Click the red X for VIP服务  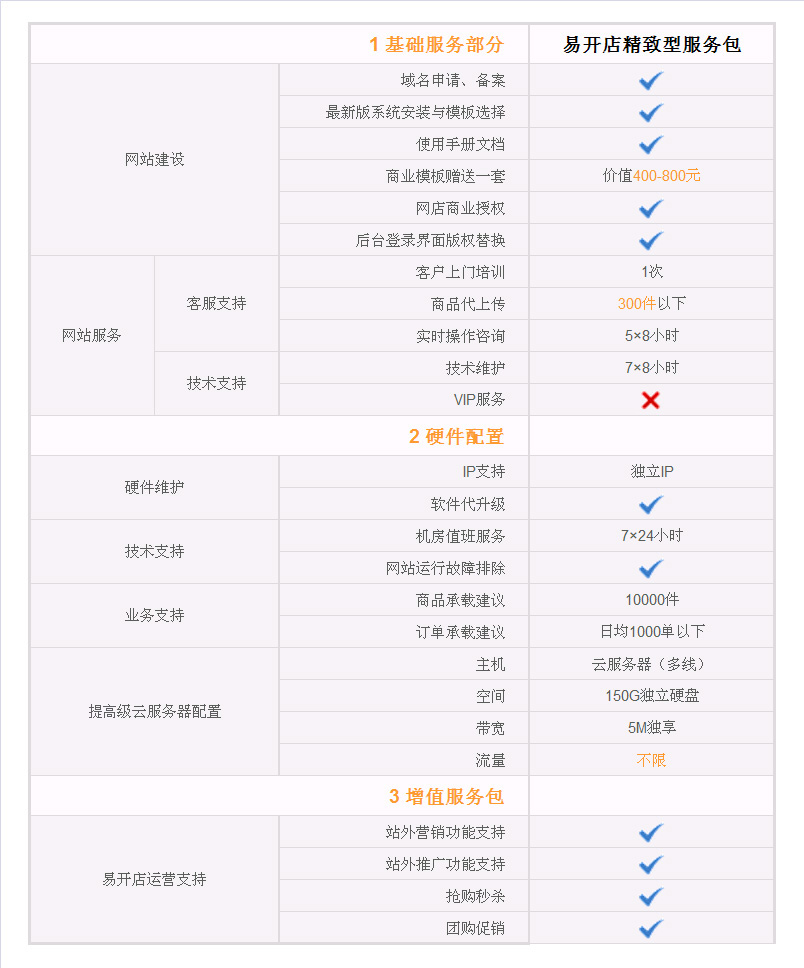tap(651, 400)
